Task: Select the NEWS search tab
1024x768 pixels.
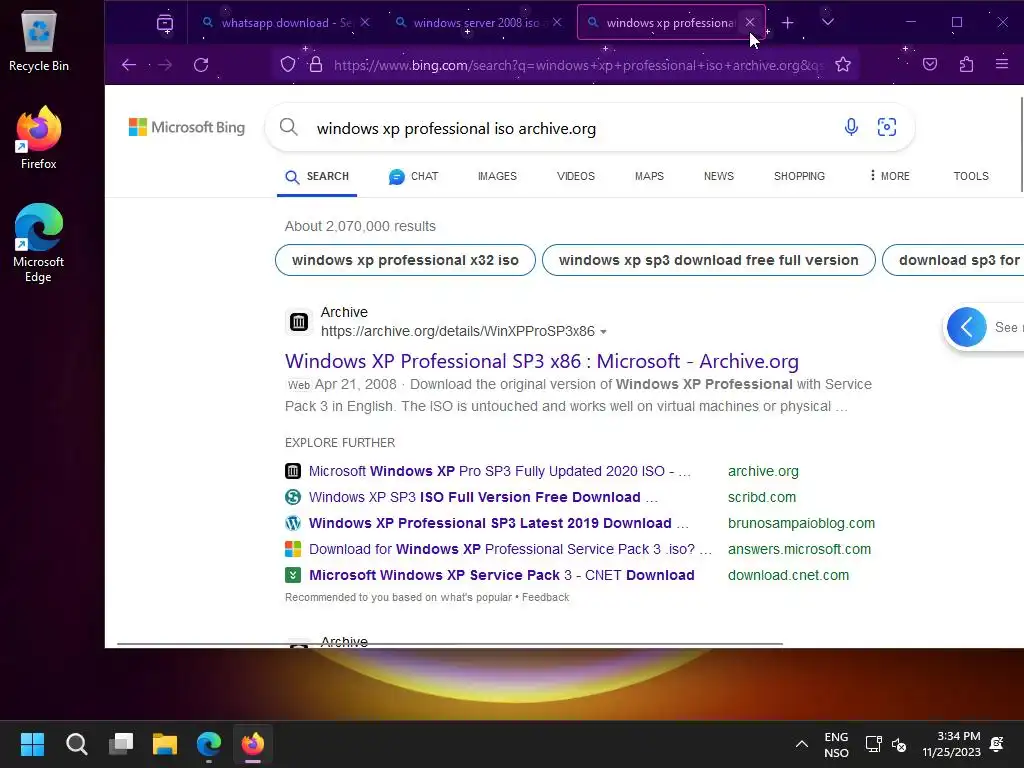Action: click(x=719, y=176)
